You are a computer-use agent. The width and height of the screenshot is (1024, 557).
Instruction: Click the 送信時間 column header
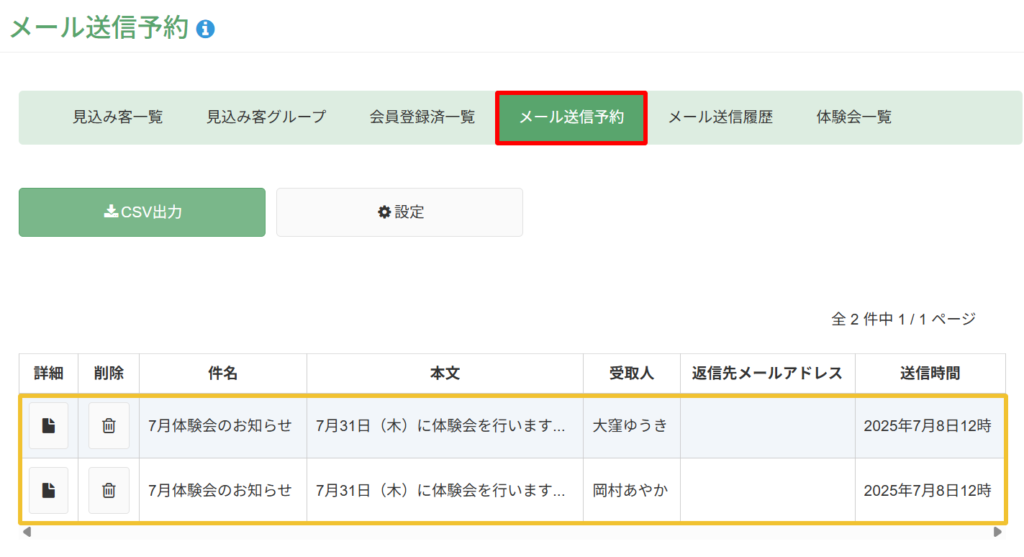[x=930, y=374]
